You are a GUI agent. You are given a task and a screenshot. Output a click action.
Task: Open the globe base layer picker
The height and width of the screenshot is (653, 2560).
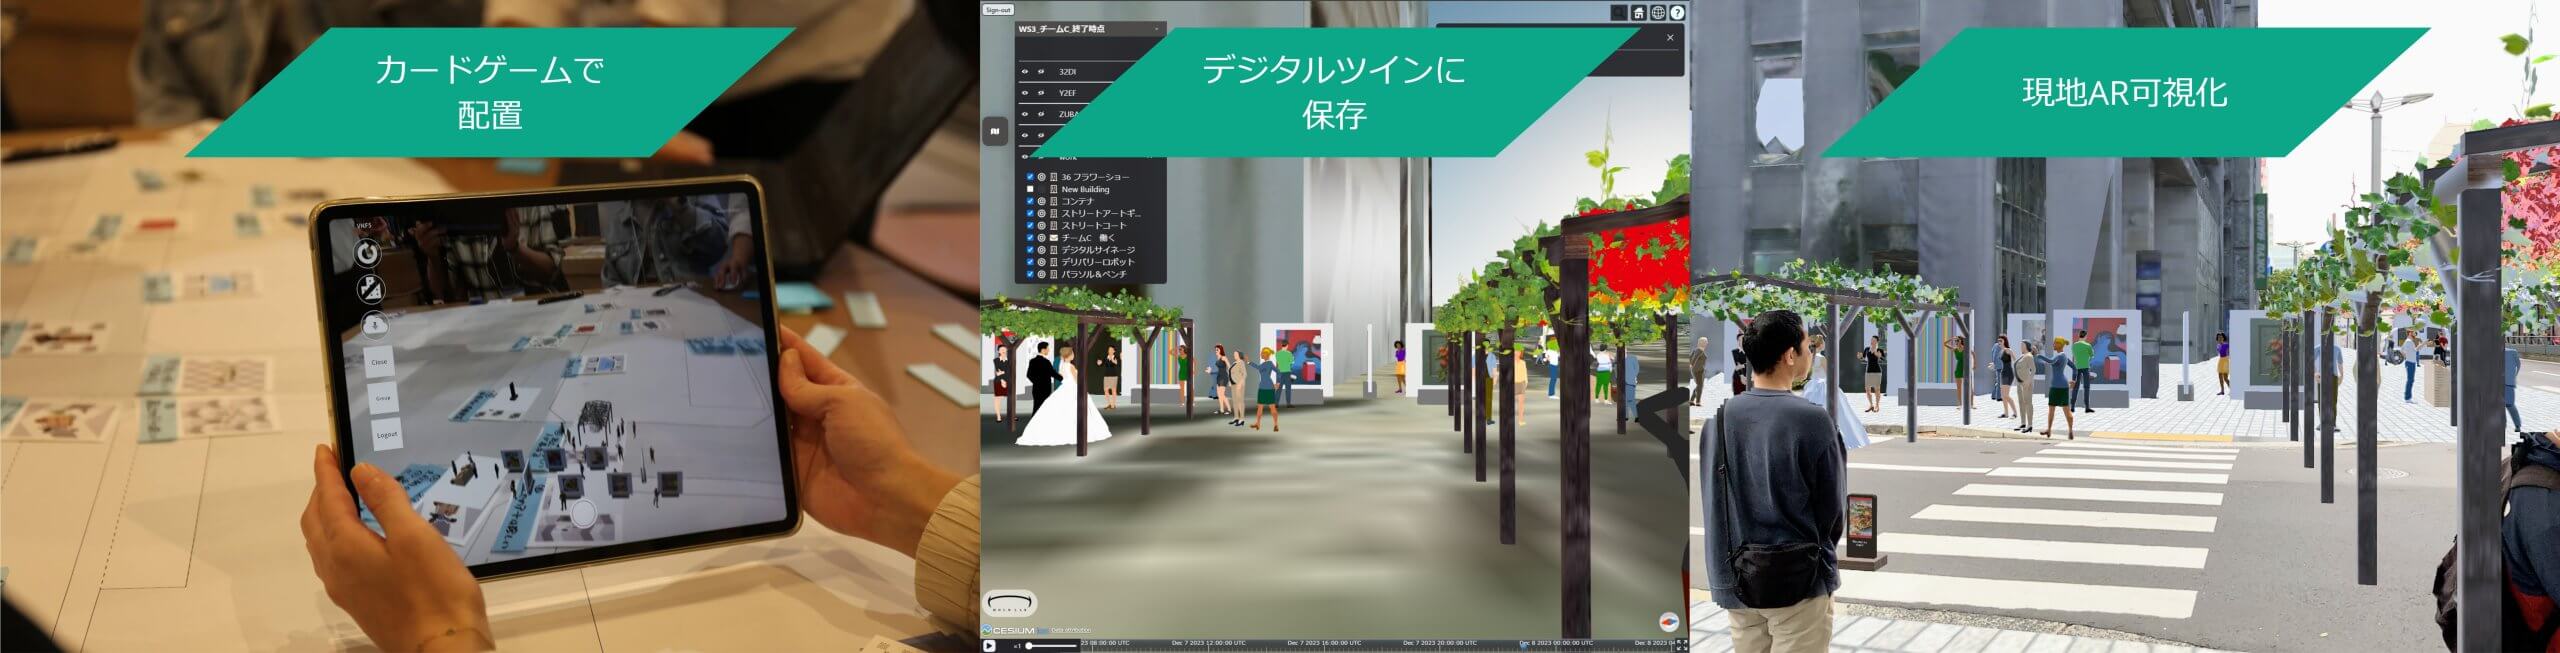click(x=1658, y=12)
